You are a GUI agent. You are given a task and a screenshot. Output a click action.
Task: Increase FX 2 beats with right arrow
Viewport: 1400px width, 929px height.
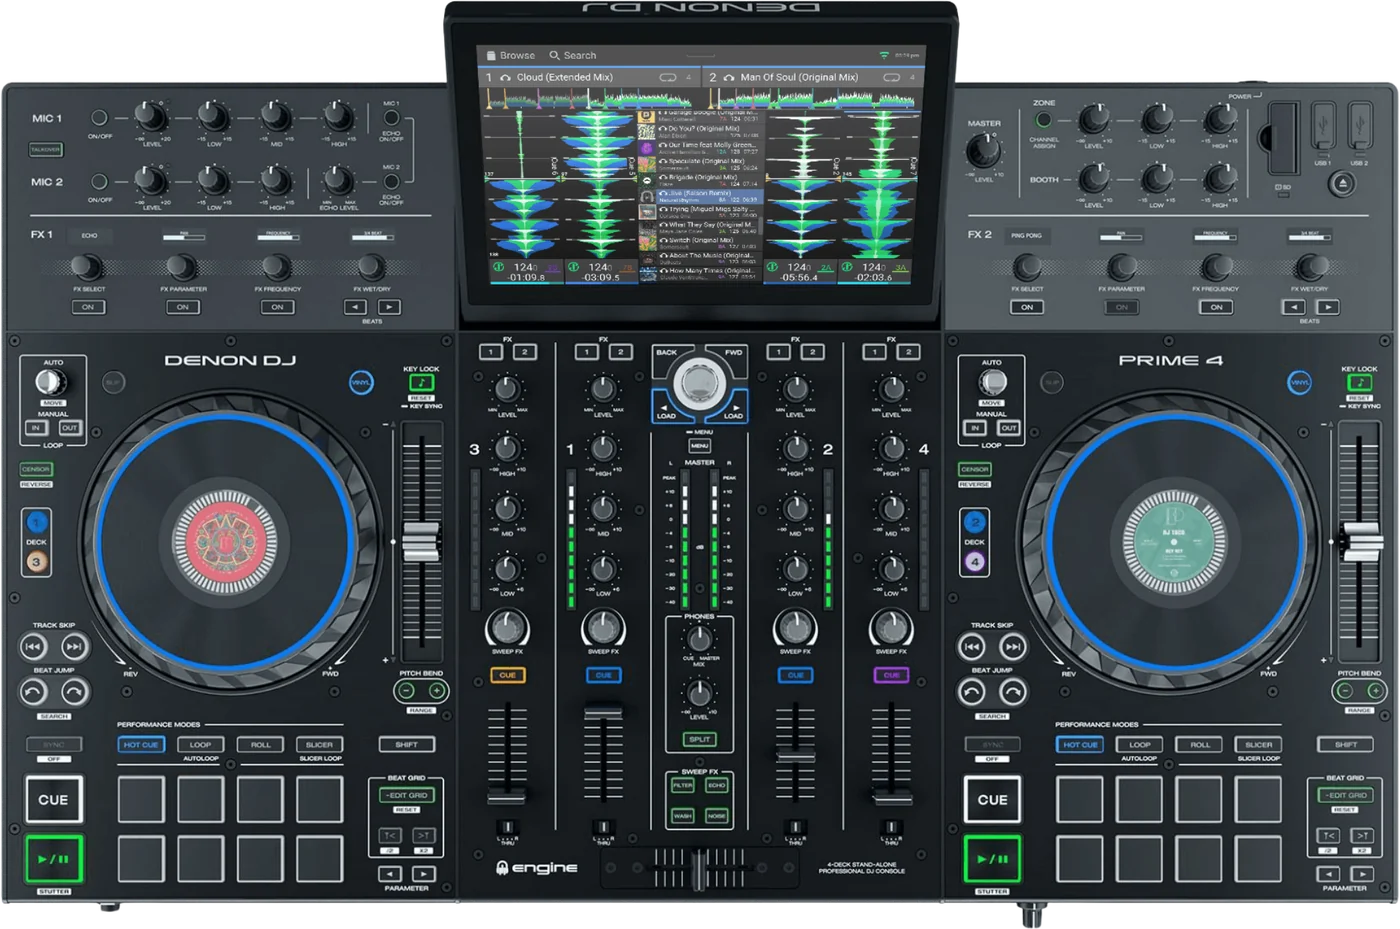1328,307
